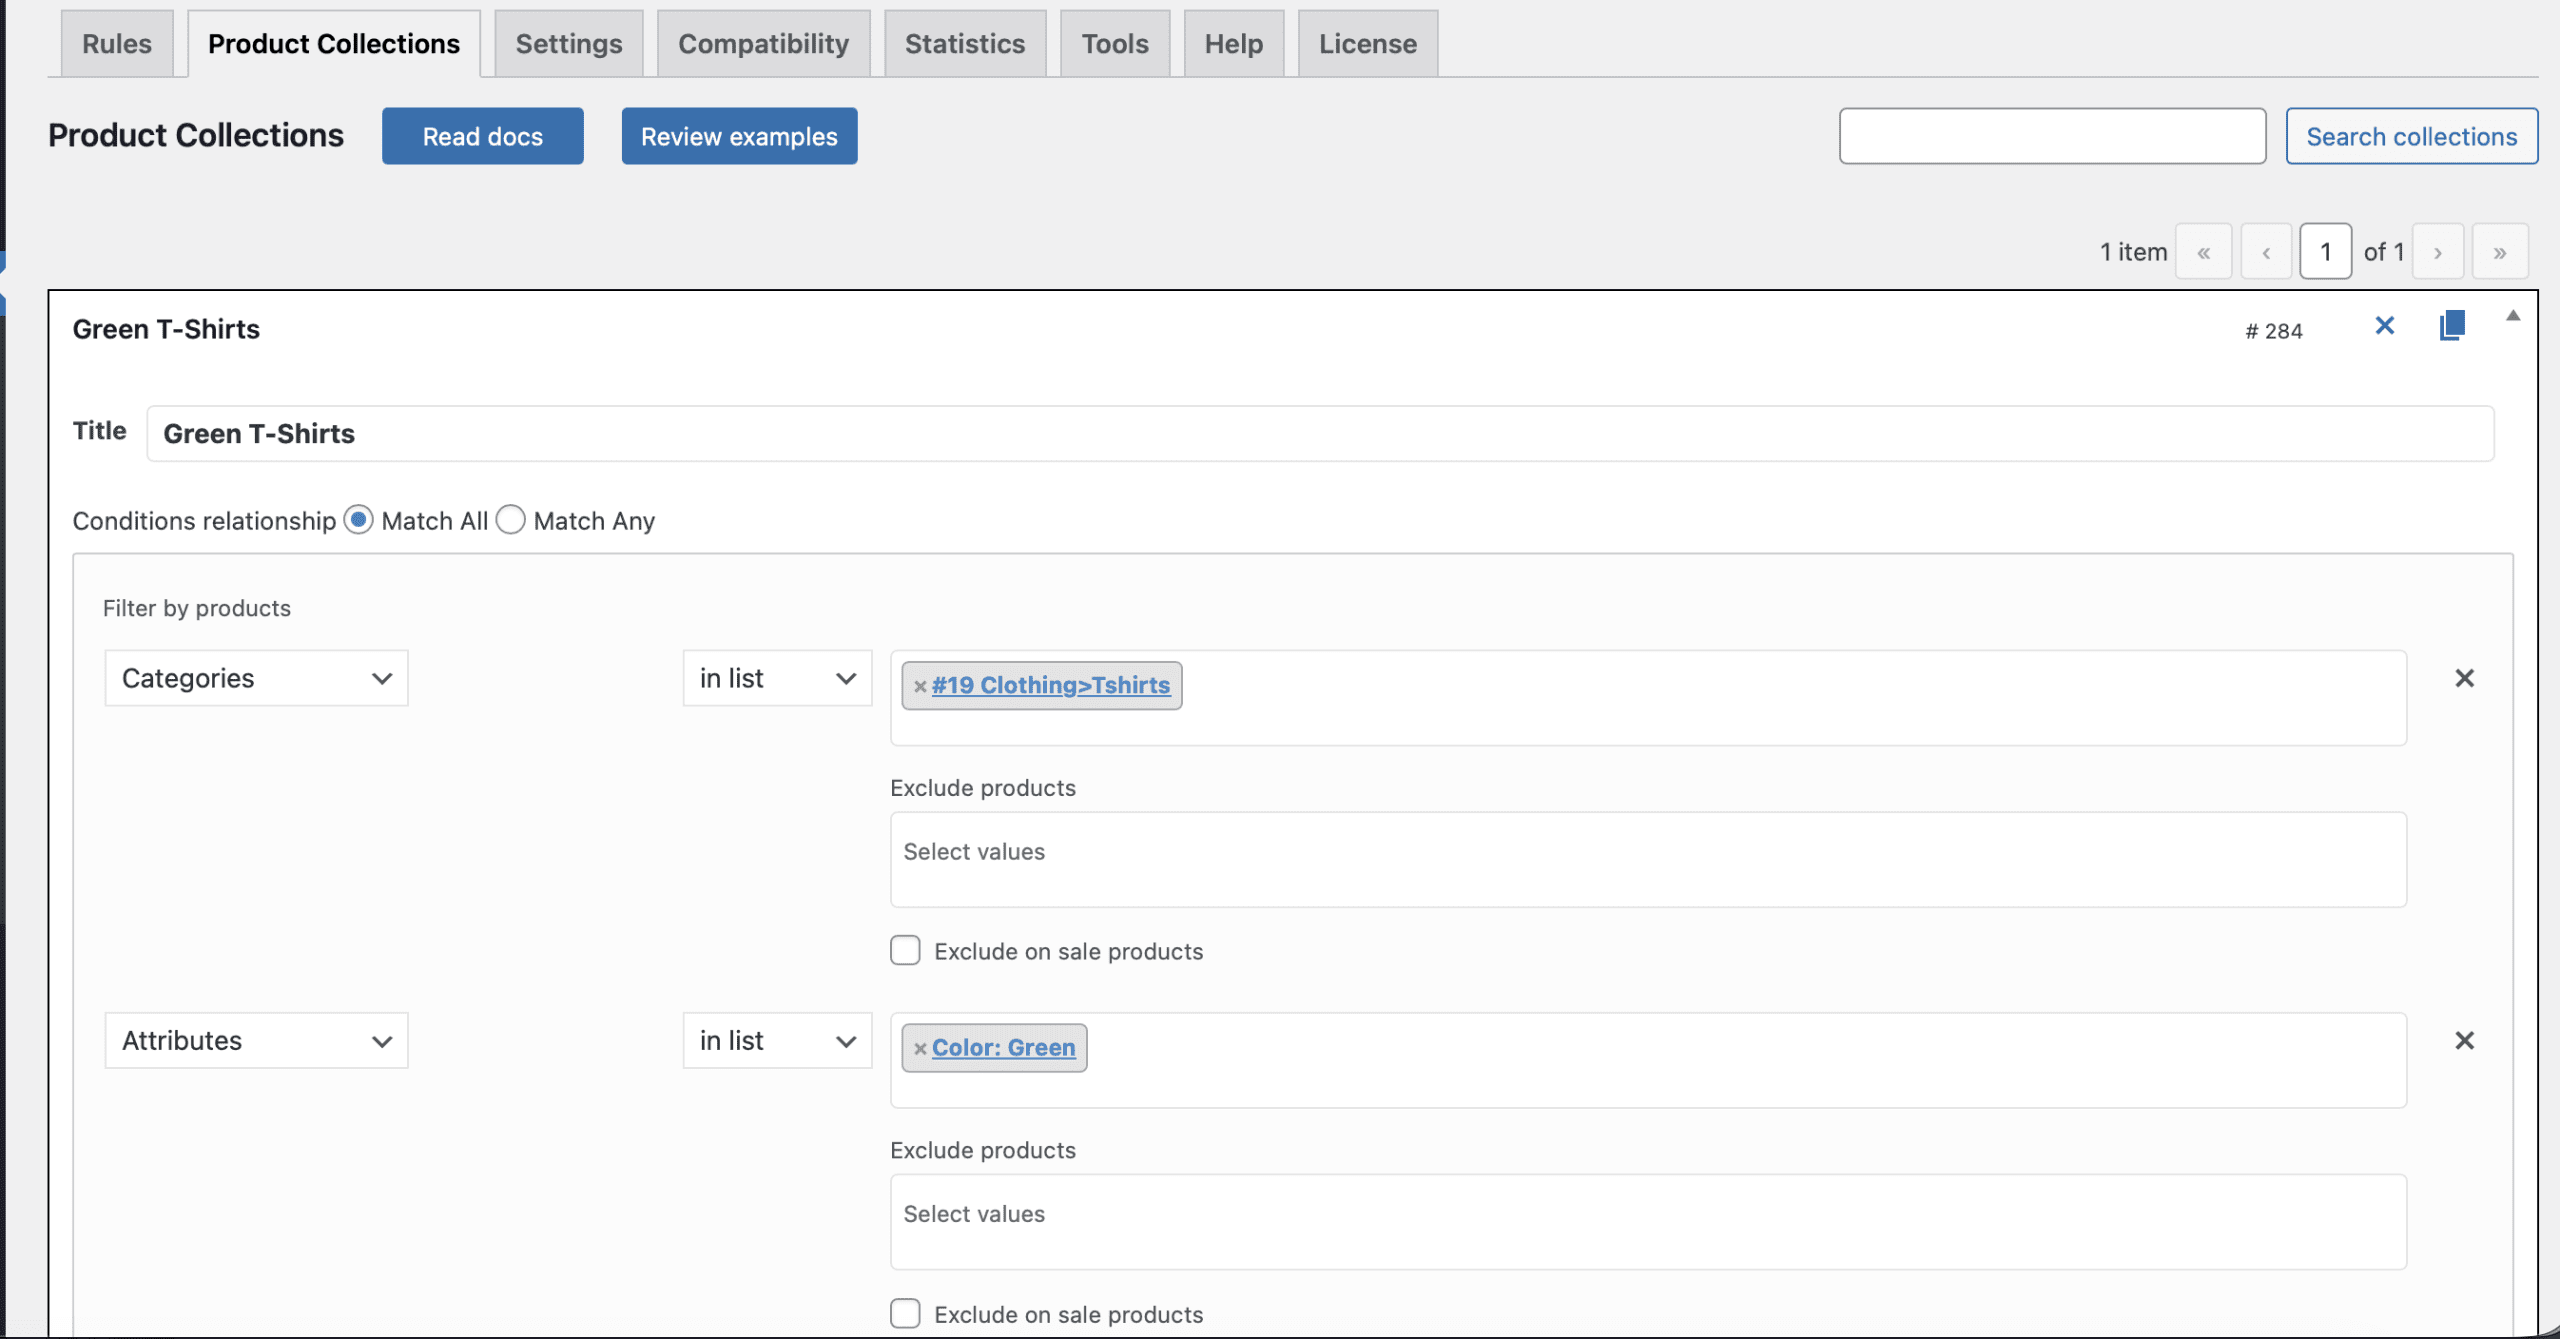2560x1339 pixels.
Task: Open the Categories 'in list' dropdown
Action: [x=777, y=679]
